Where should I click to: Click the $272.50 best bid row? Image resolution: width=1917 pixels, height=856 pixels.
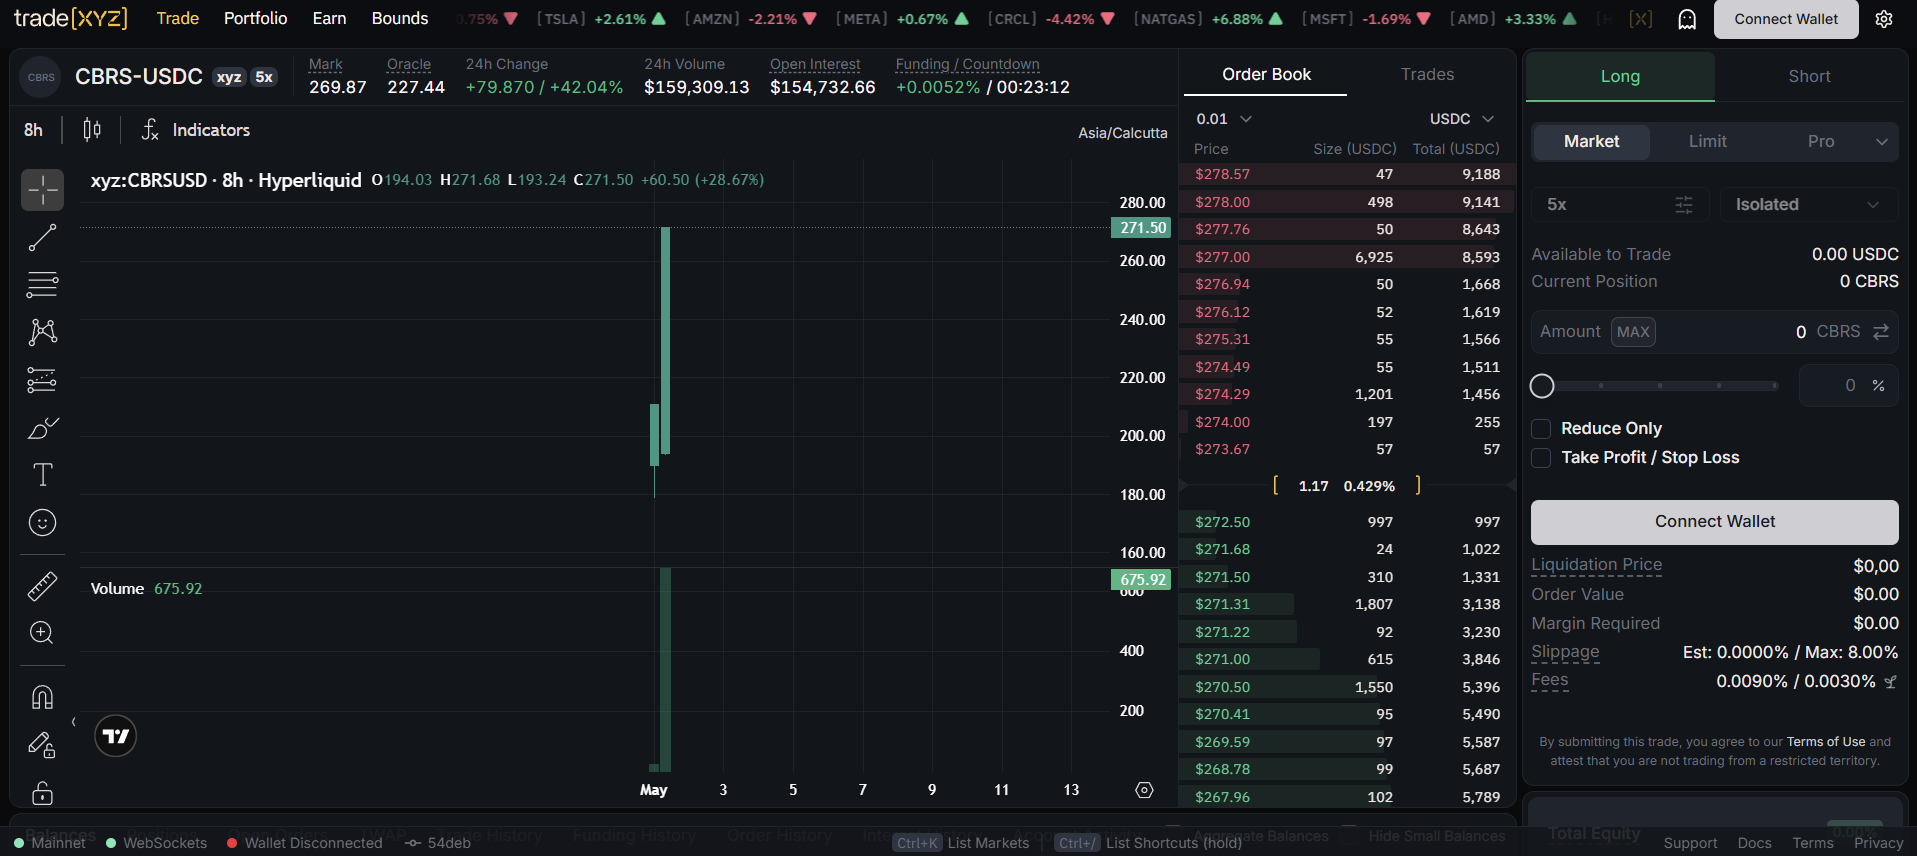point(1347,522)
